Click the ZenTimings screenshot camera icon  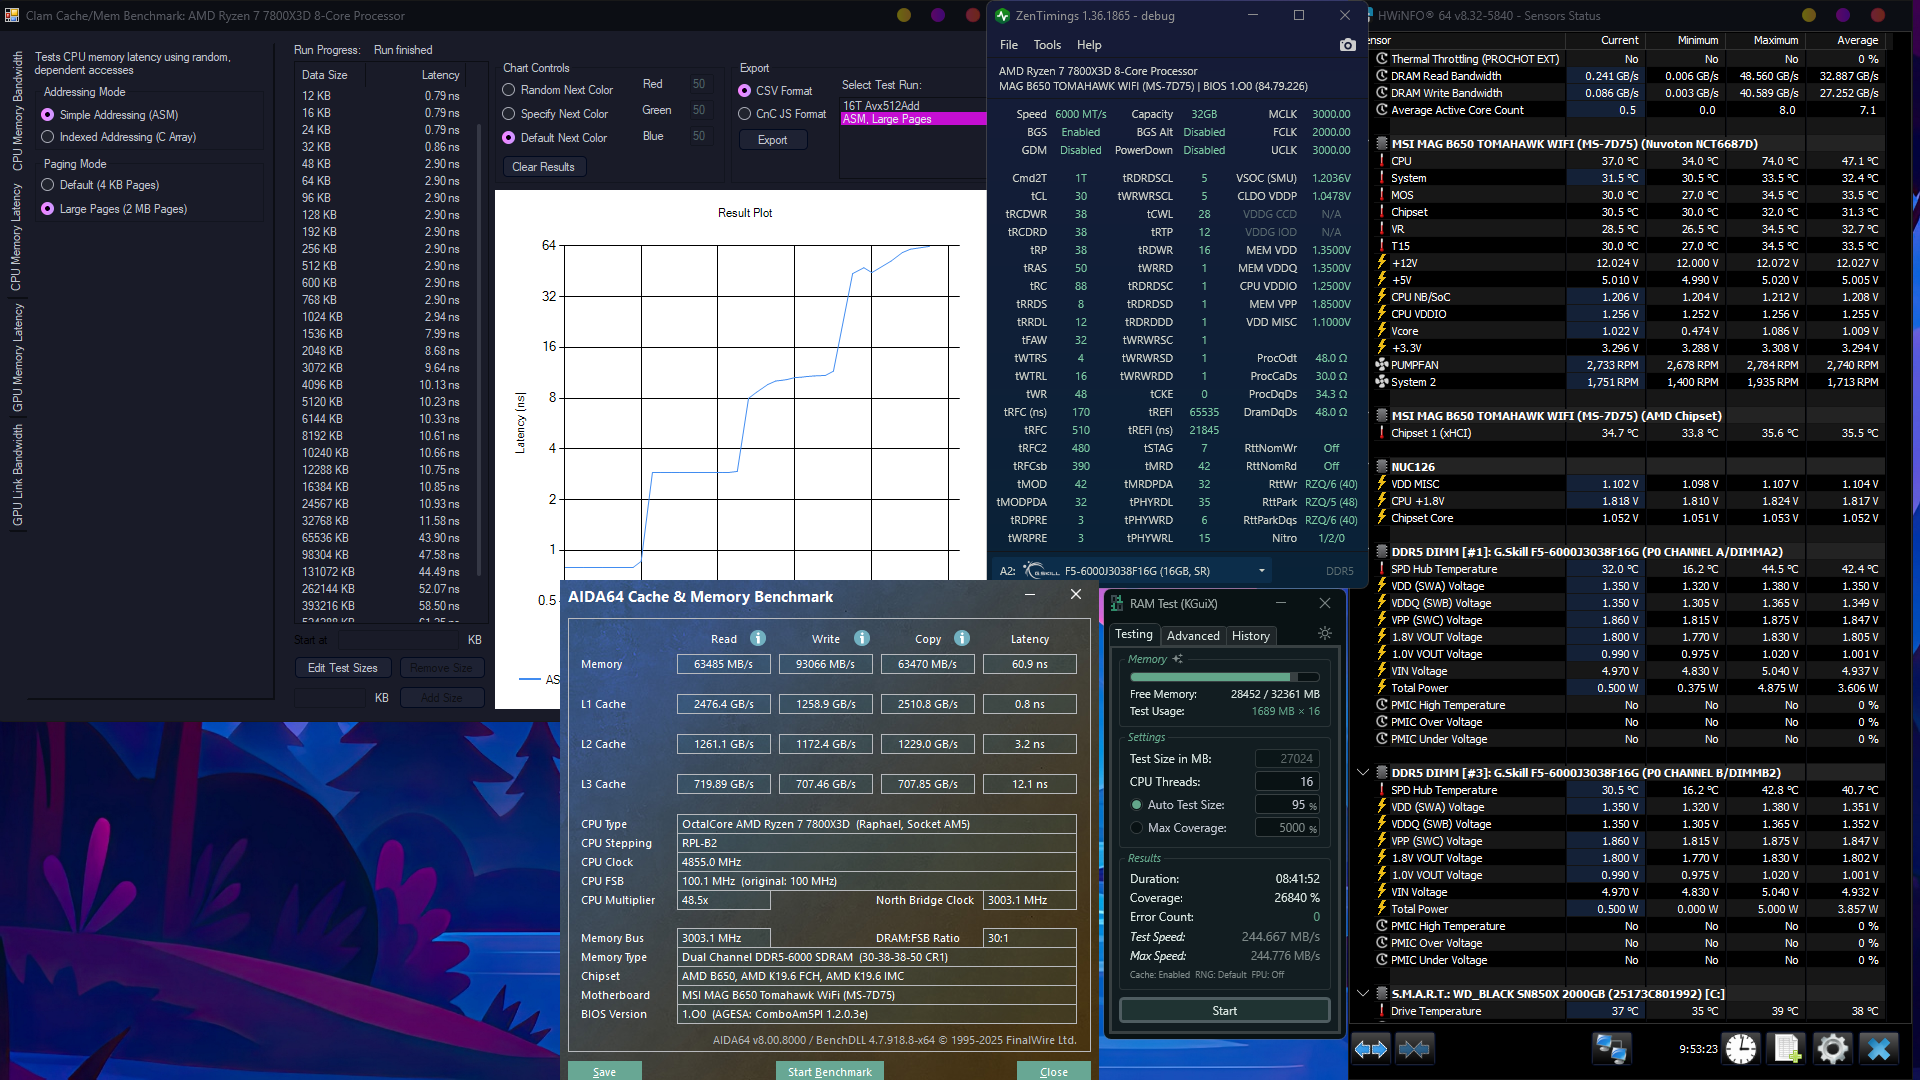tap(1347, 45)
